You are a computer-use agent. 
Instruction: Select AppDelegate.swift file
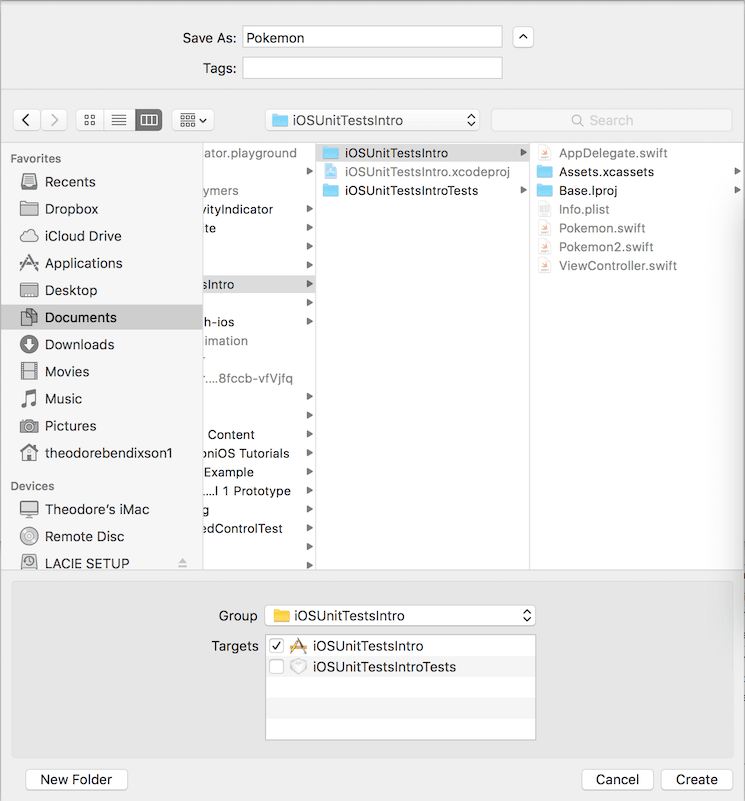coord(637,153)
